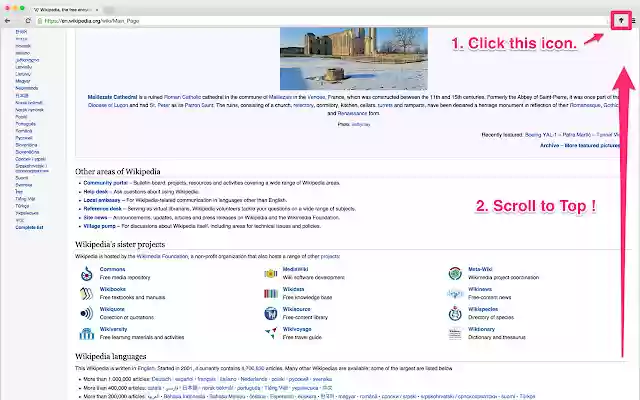Click Italiano in the languages section
Screen dimensions: 640x400
coord(228,379)
